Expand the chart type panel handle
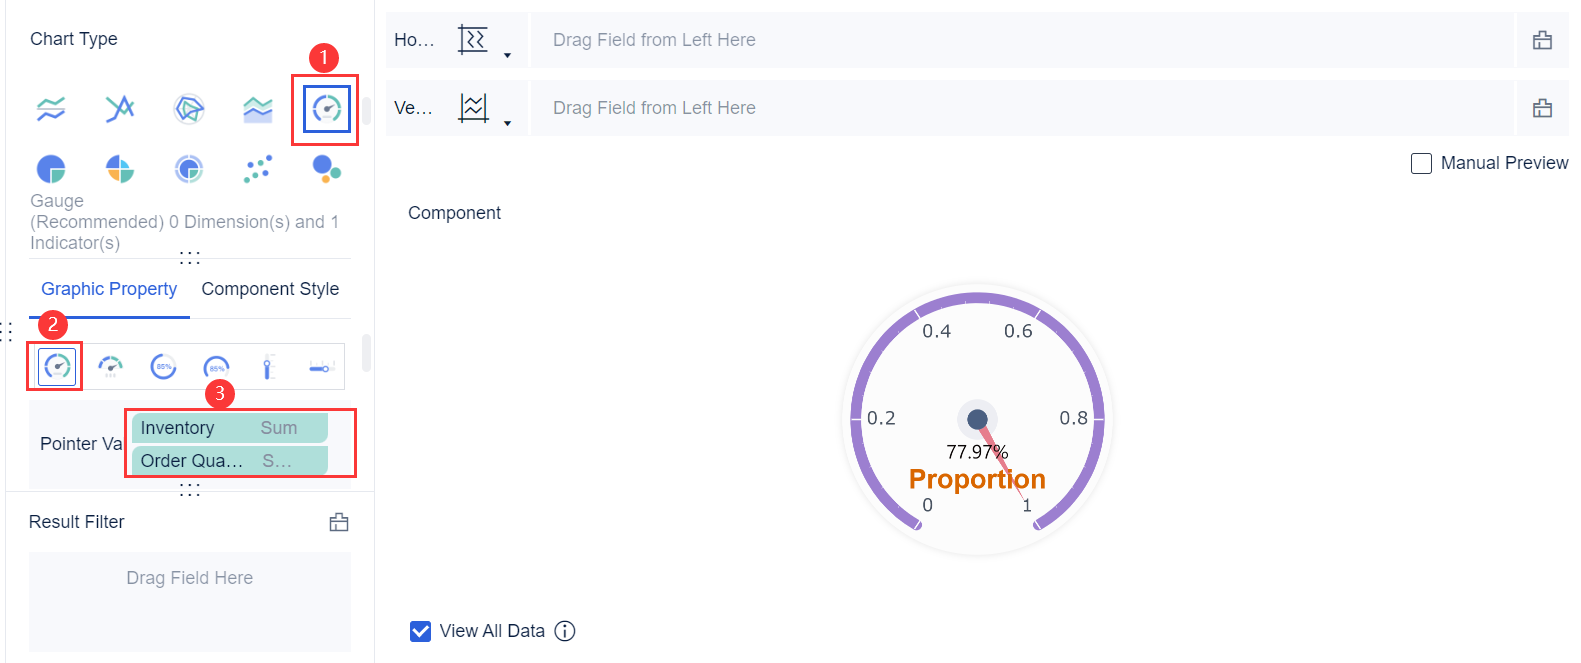 click(x=189, y=256)
